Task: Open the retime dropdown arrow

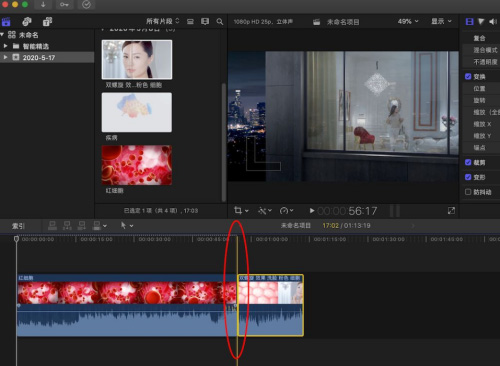Action: point(292,211)
